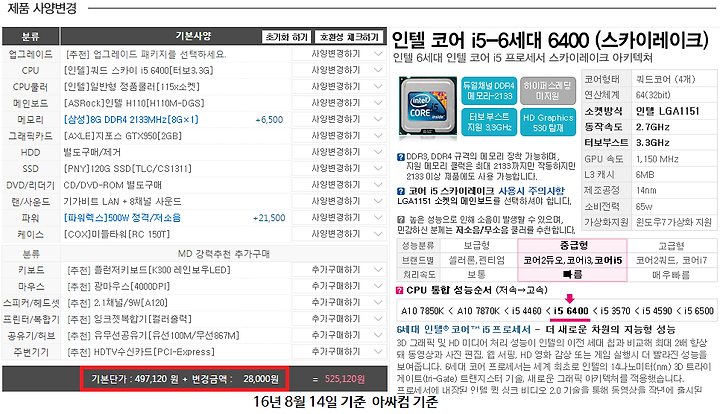This screenshot has width=720, height=414.
Task: Click the 중급형 performance class cell
Action: 573,246
